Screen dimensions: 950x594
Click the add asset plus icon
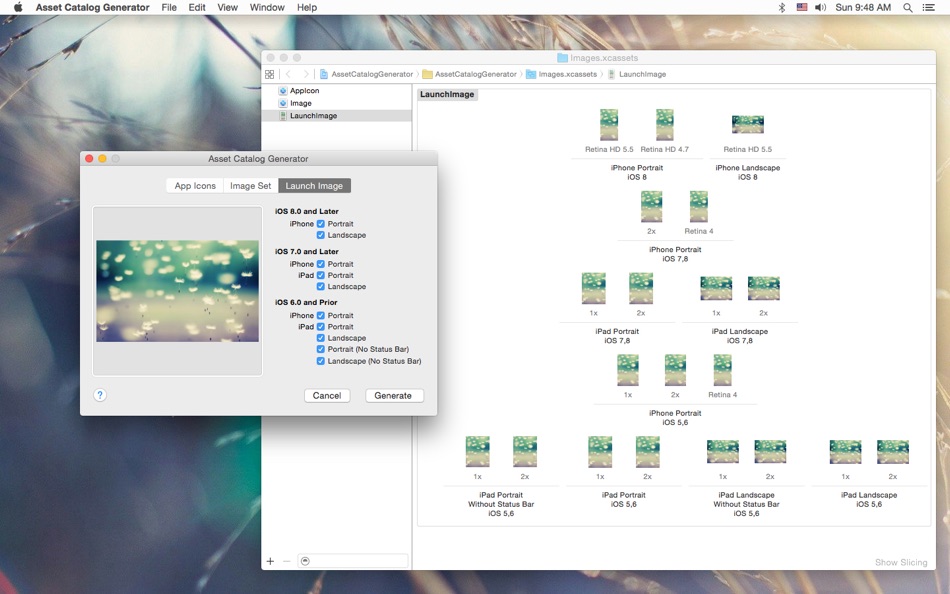(x=270, y=561)
